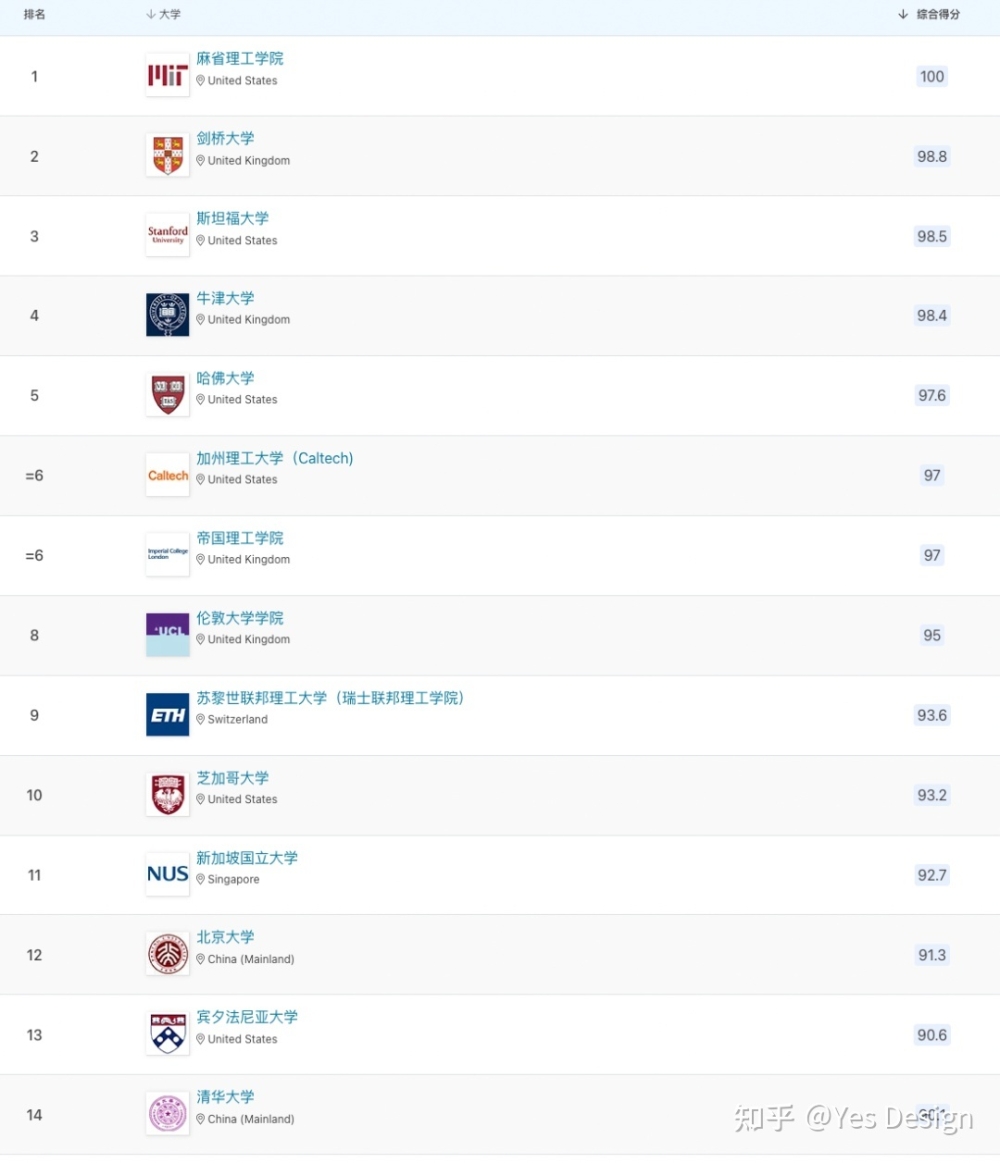Image resolution: width=1000 pixels, height=1163 pixels.
Task: Click the MIT logo icon
Action: point(168,76)
